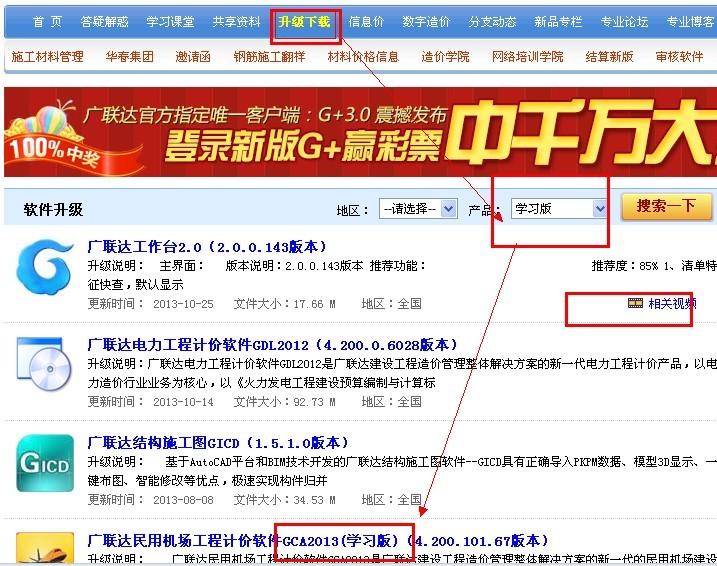Click the 邀请函 link
Viewport: 717px width, 566px height.
tap(193, 57)
